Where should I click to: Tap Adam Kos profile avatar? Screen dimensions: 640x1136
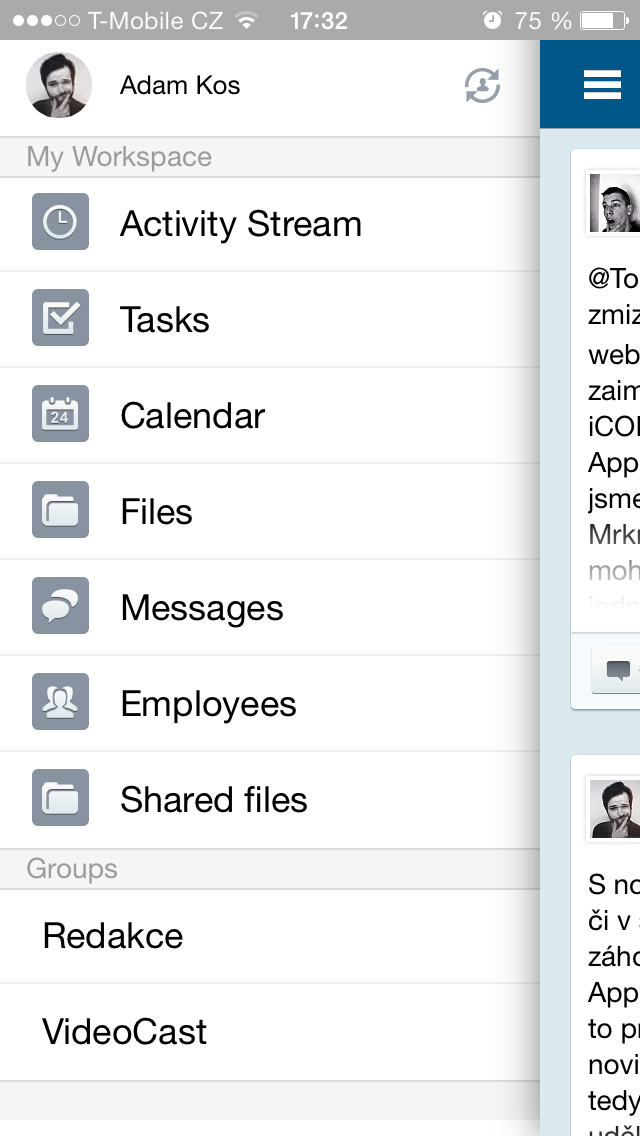59,85
